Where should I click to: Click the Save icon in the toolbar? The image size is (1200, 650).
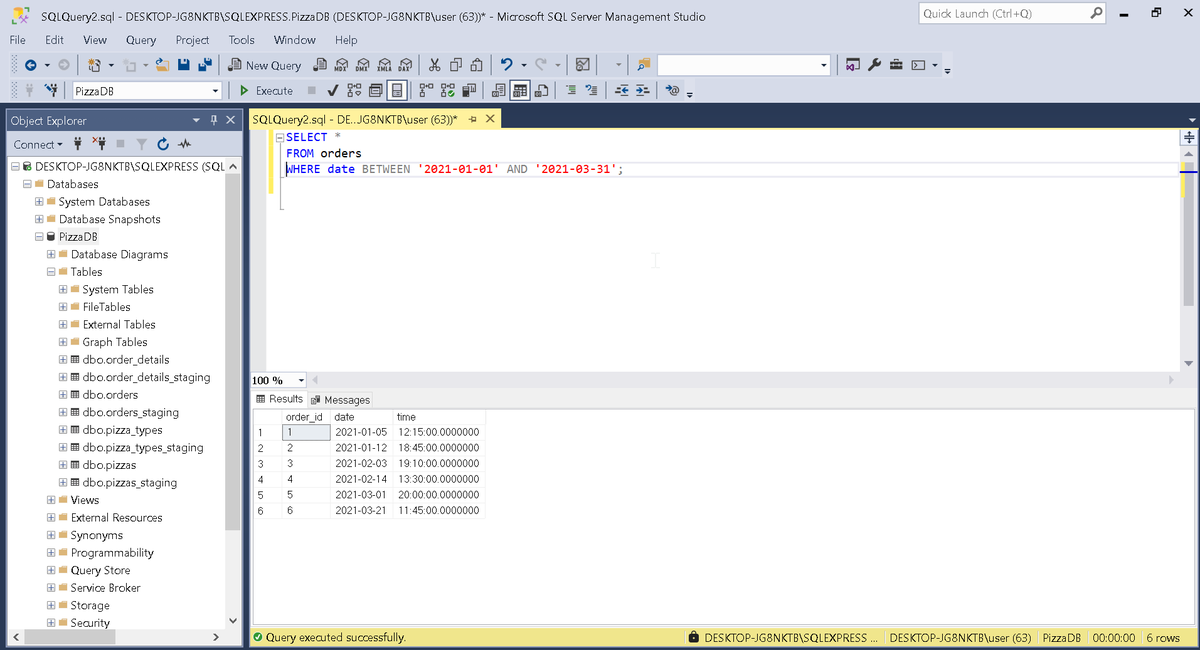pos(184,65)
